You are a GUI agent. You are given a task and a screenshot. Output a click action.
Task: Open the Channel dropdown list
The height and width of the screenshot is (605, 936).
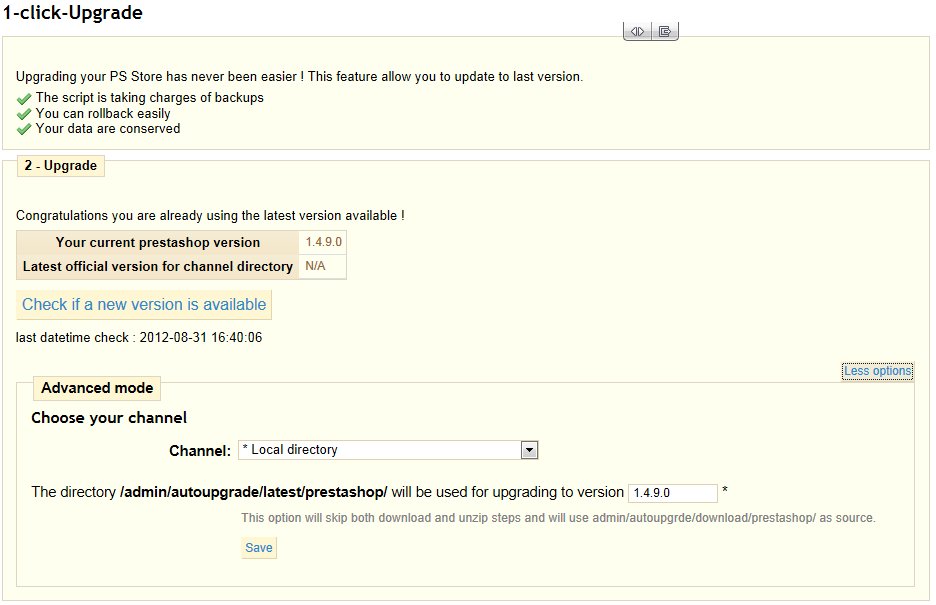click(388, 450)
